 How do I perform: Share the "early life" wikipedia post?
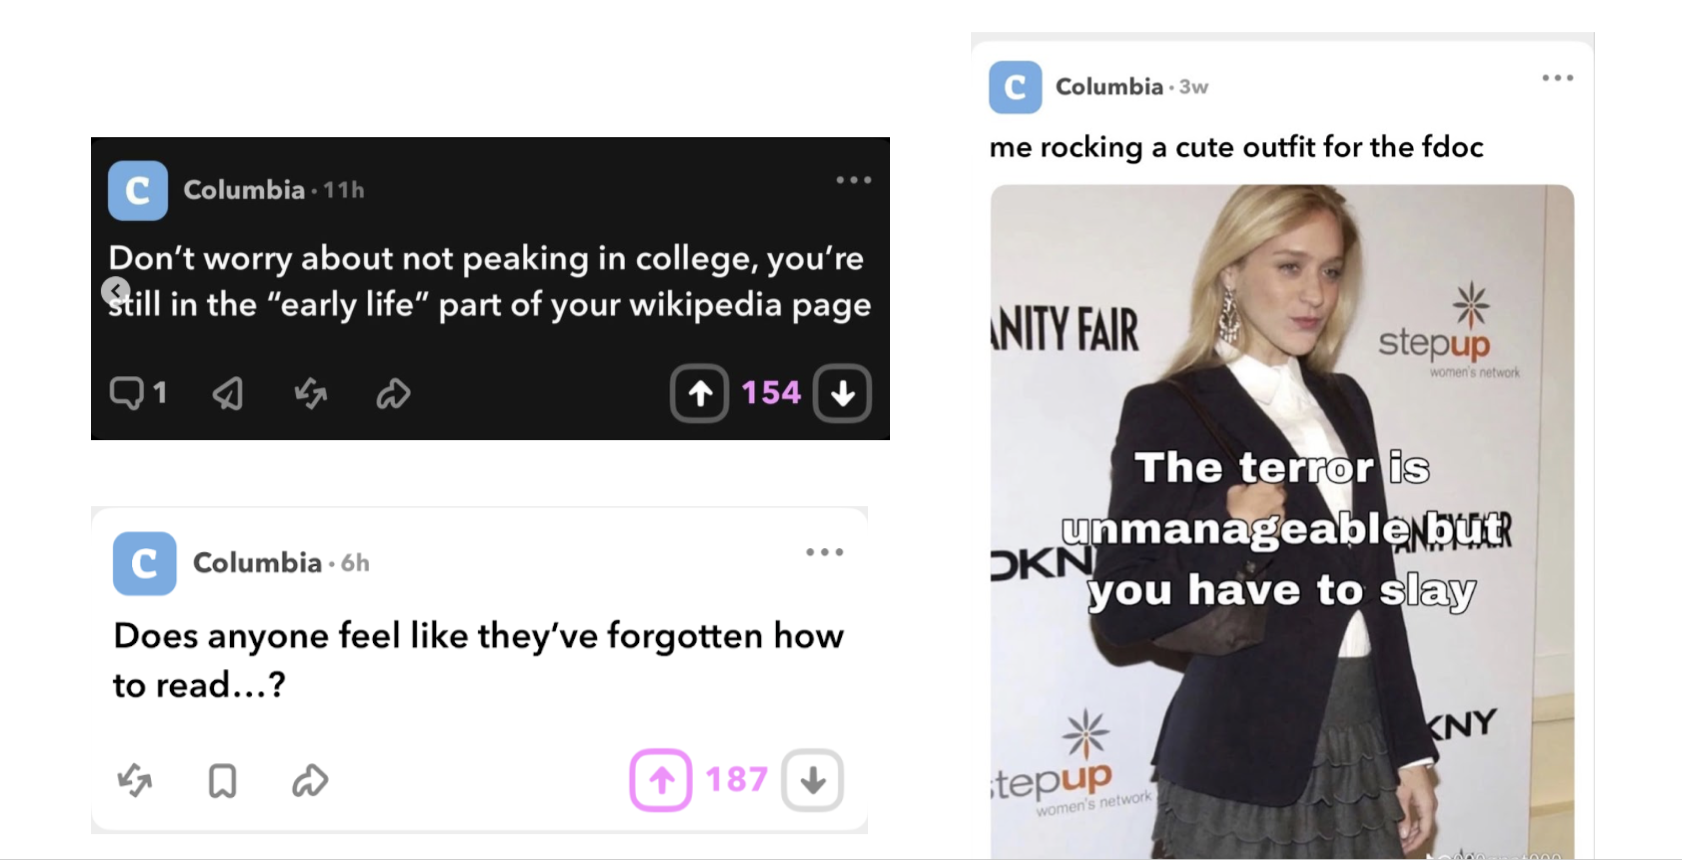393,393
